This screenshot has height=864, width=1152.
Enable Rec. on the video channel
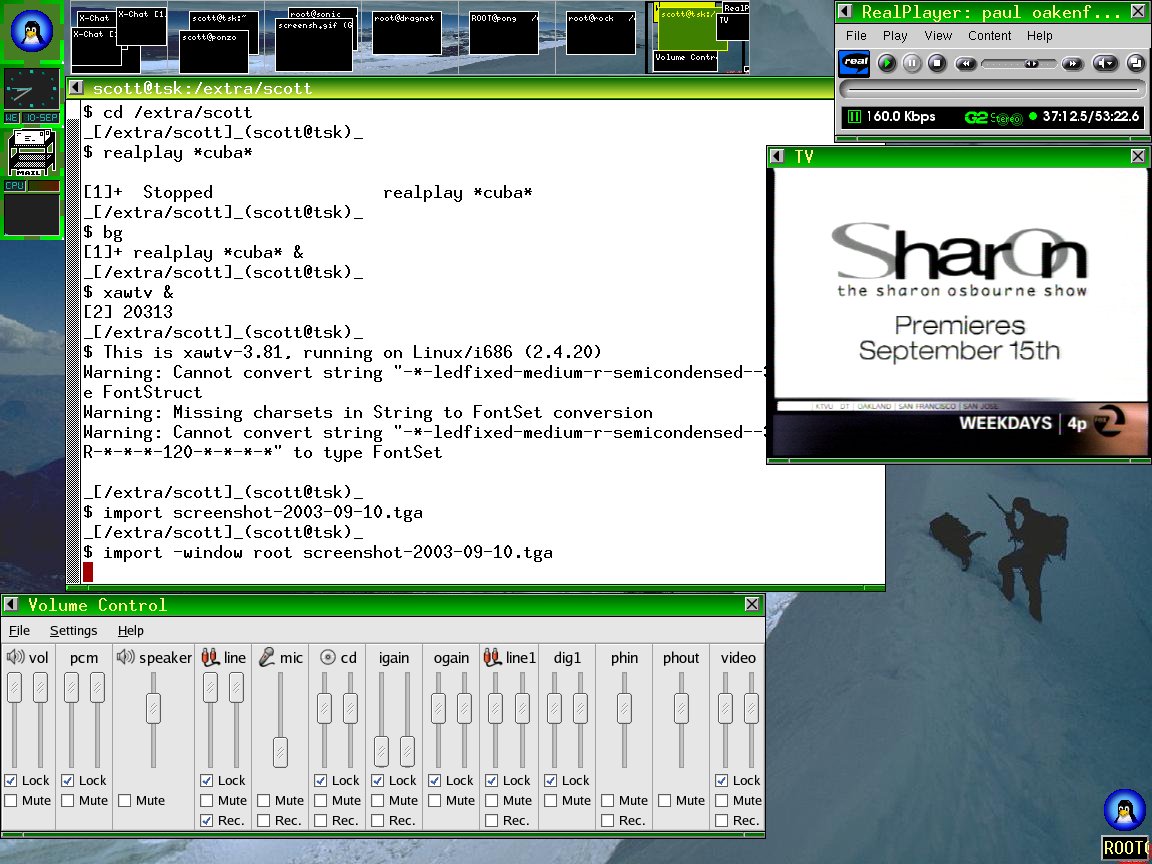(x=721, y=820)
